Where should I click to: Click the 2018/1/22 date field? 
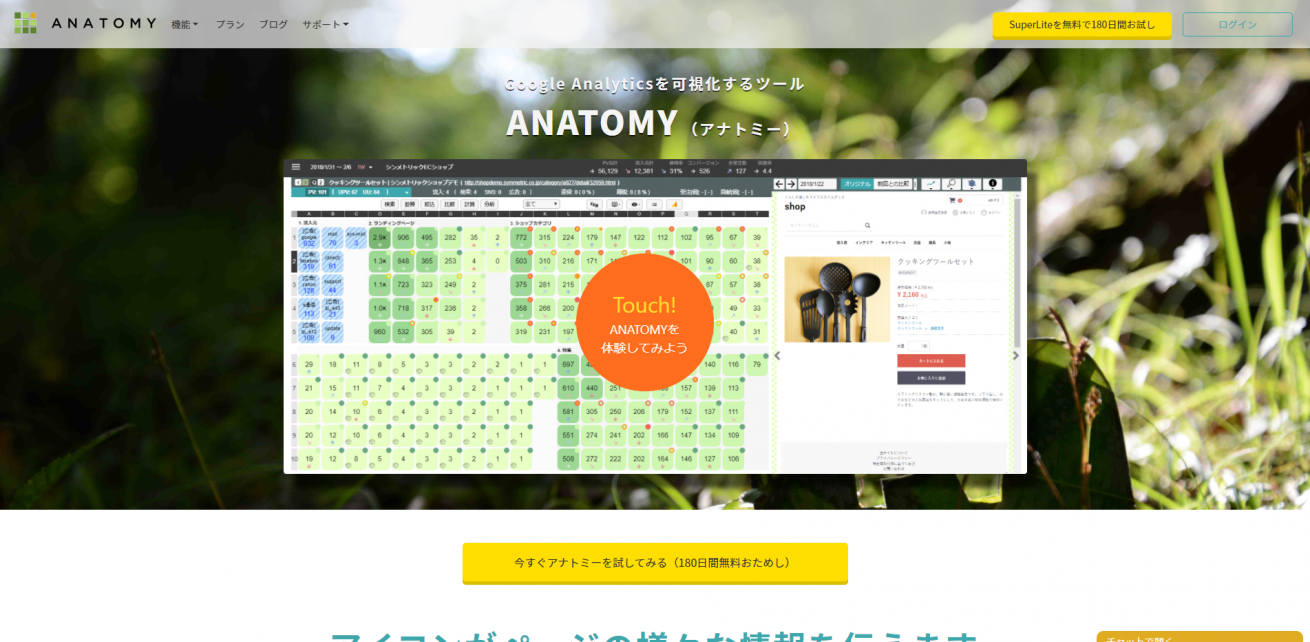817,184
